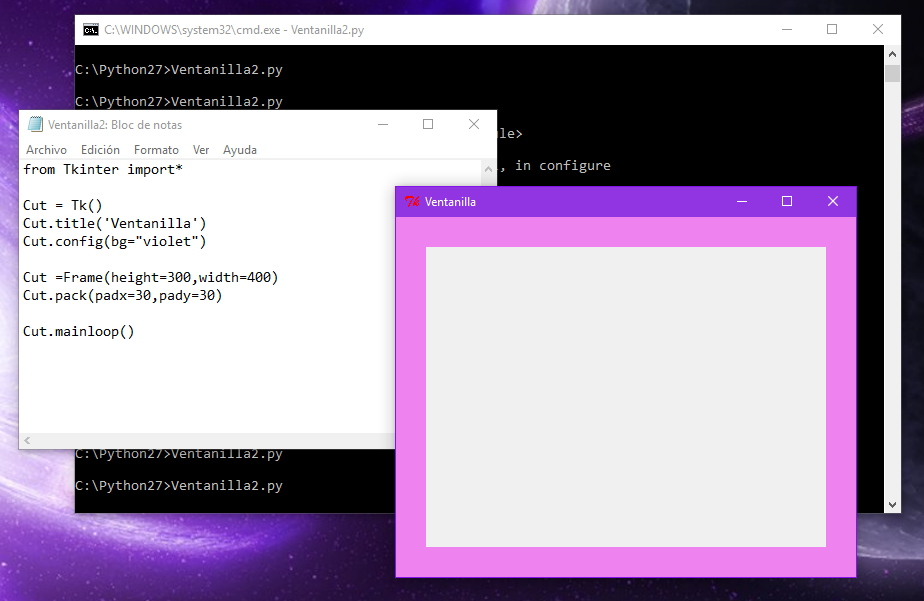This screenshot has width=924, height=601.
Task: Click the console's vertical scrollbar thumb
Action: 892,75
